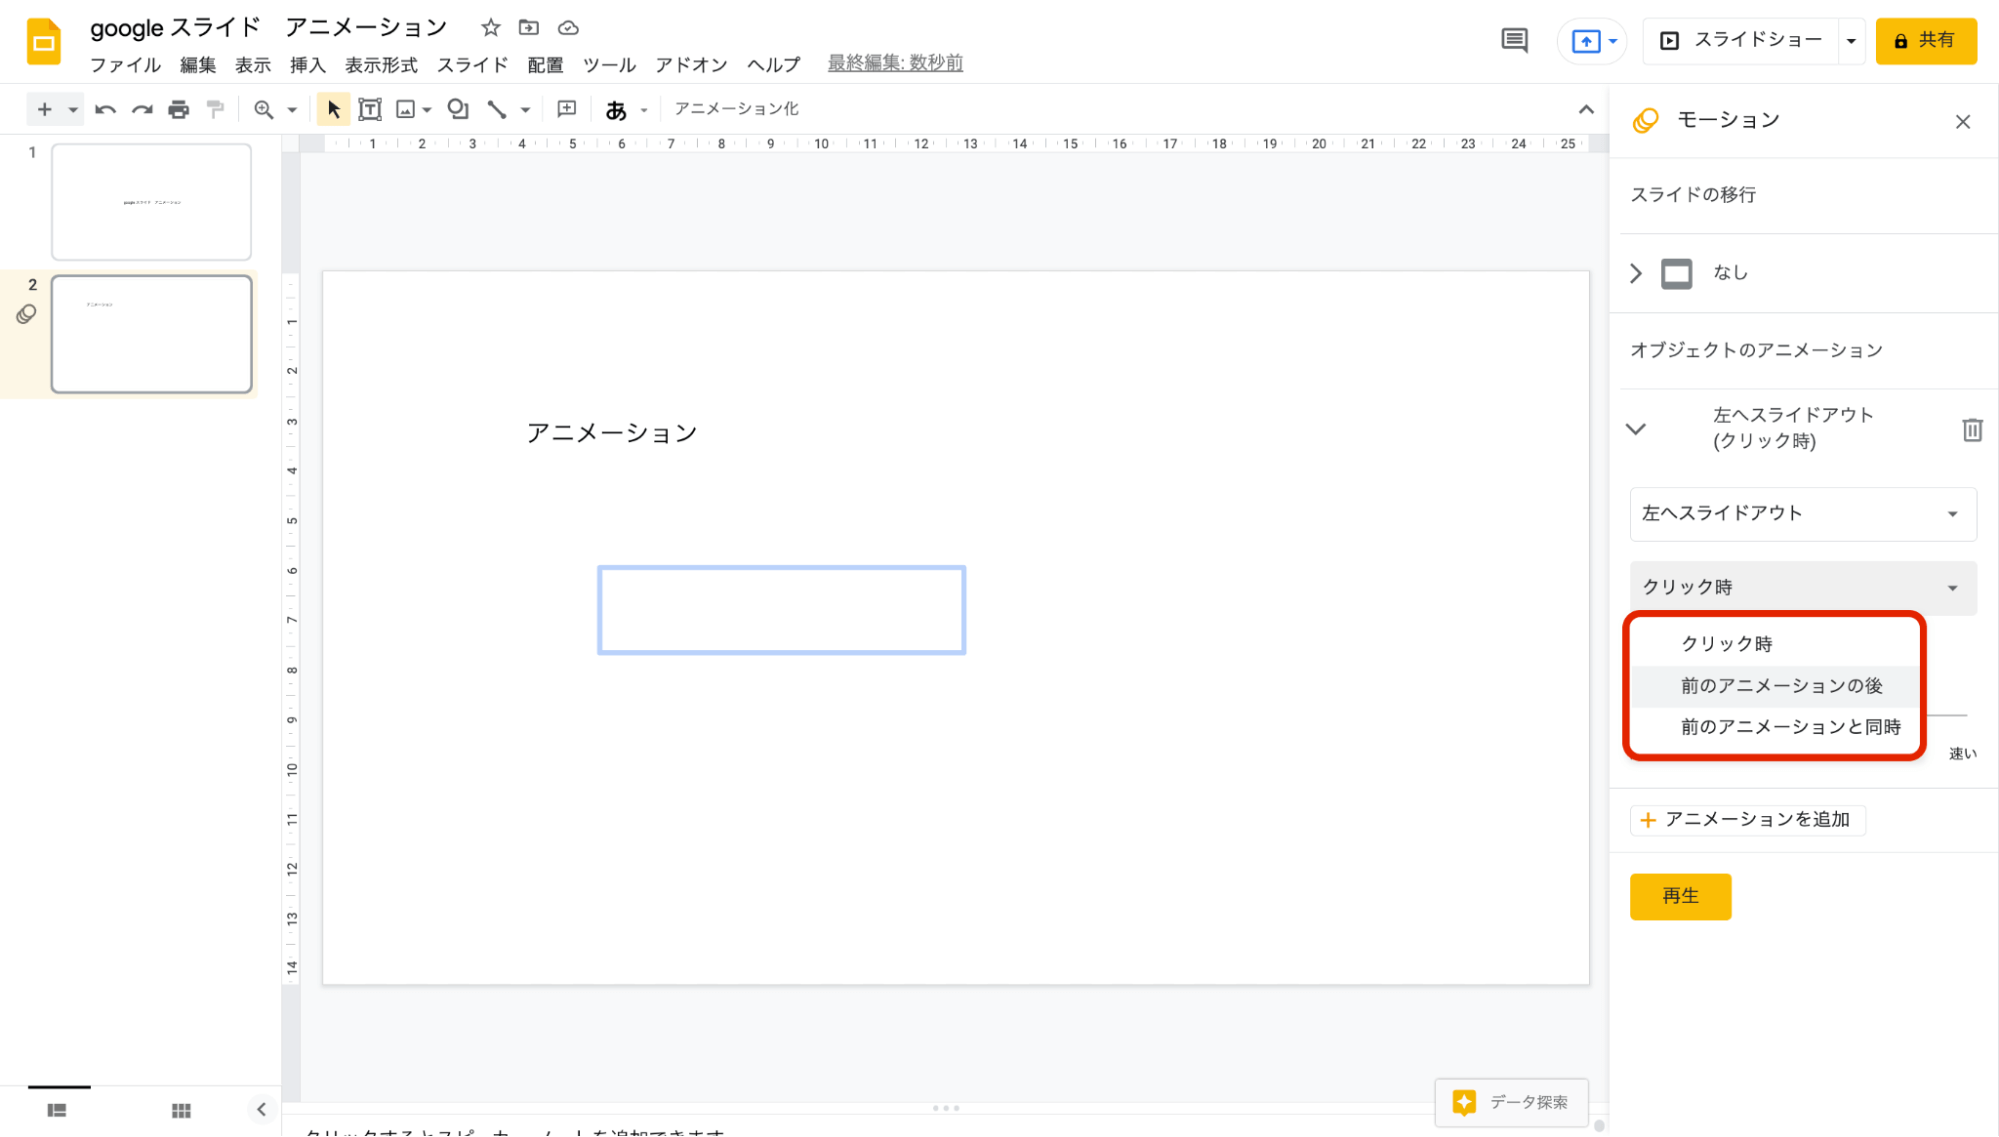The image size is (1999, 1137).
Task: Select the shape tool
Action: point(458,109)
